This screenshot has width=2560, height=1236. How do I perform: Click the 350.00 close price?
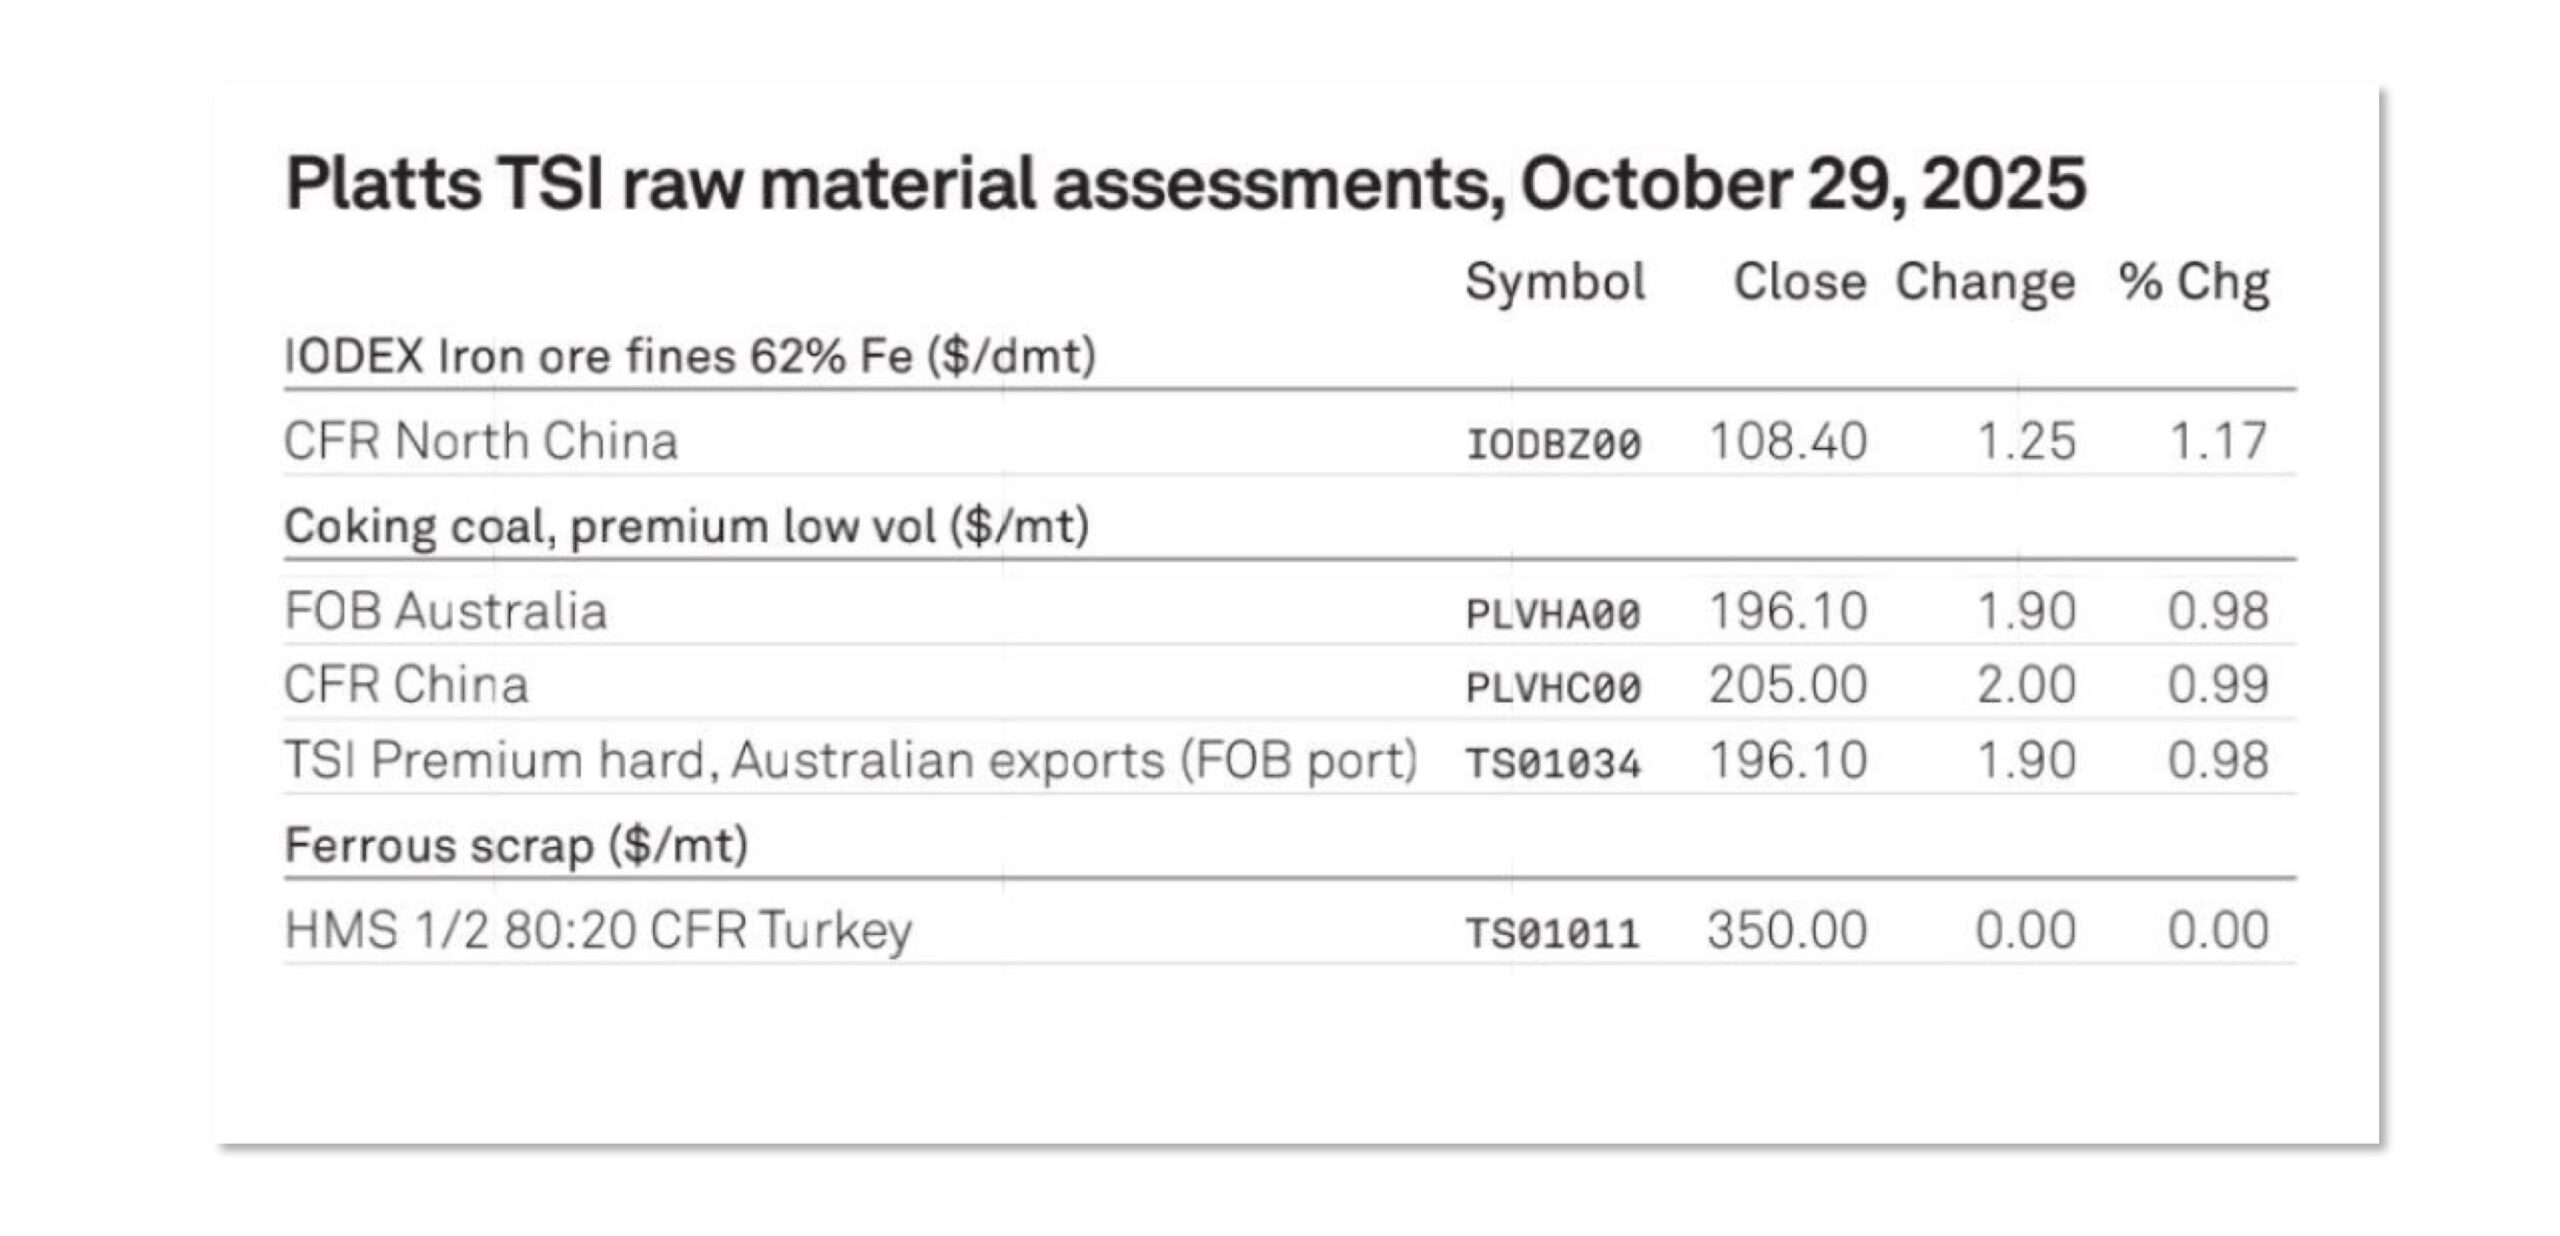tap(1787, 930)
